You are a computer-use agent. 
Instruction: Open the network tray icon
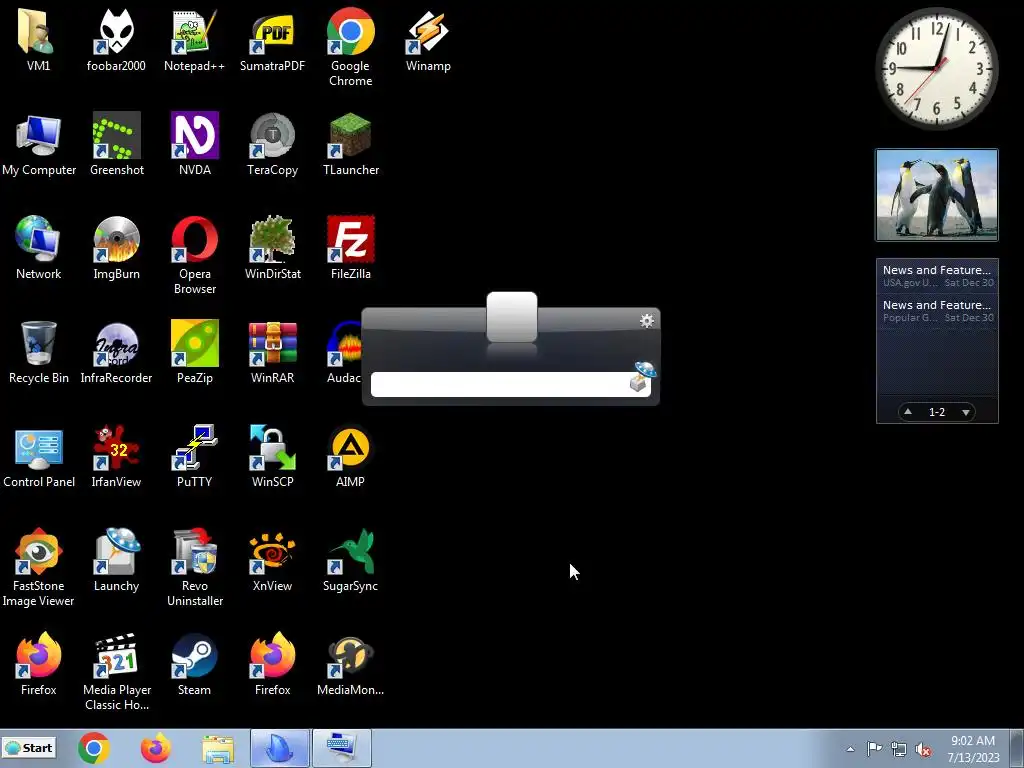[899, 749]
